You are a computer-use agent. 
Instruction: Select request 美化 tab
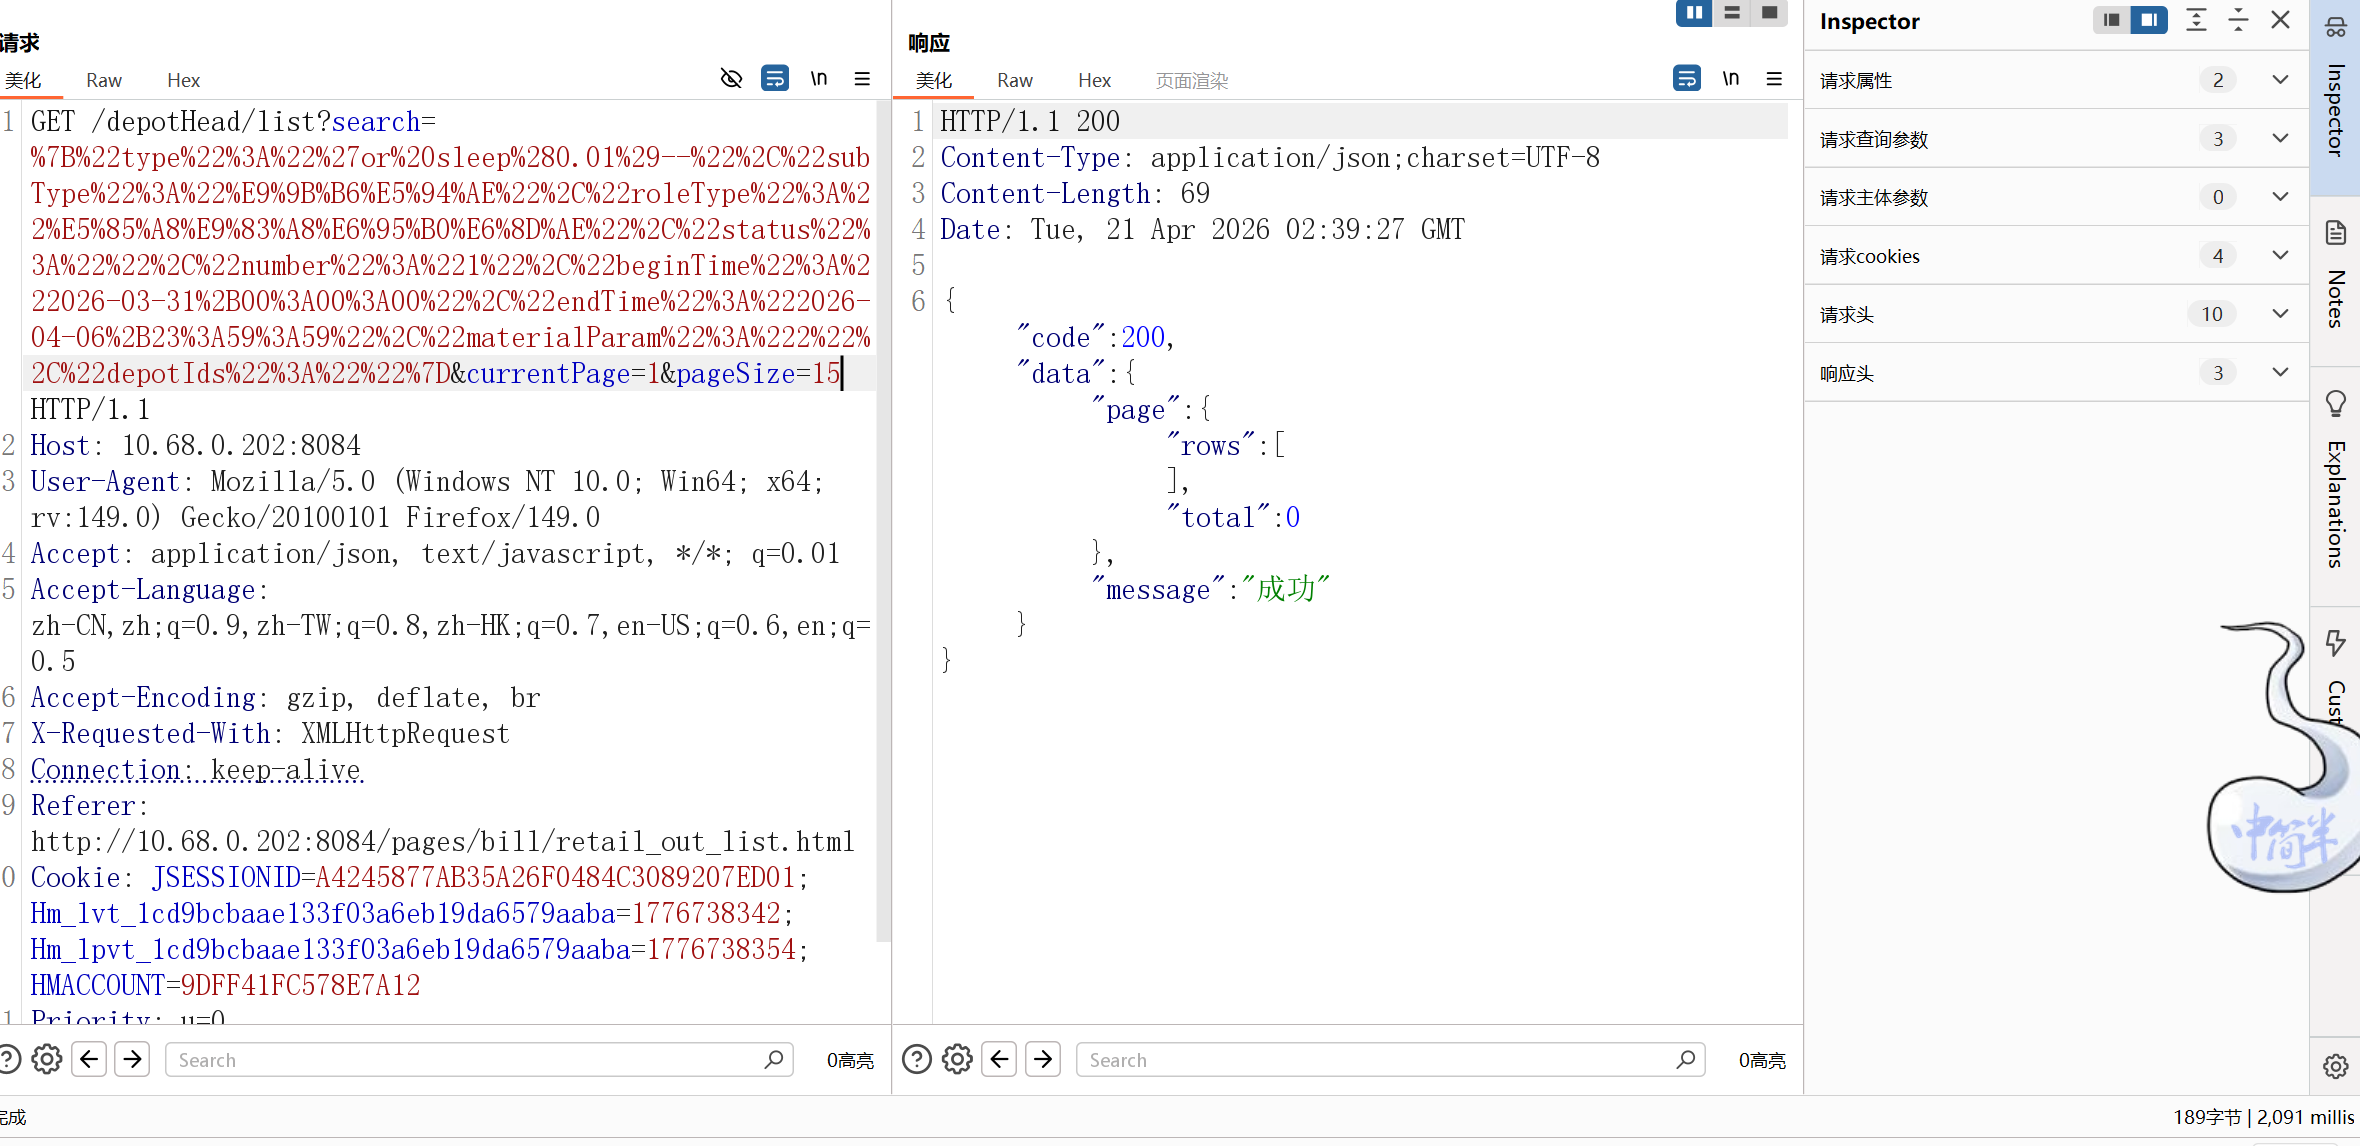coord(23,80)
